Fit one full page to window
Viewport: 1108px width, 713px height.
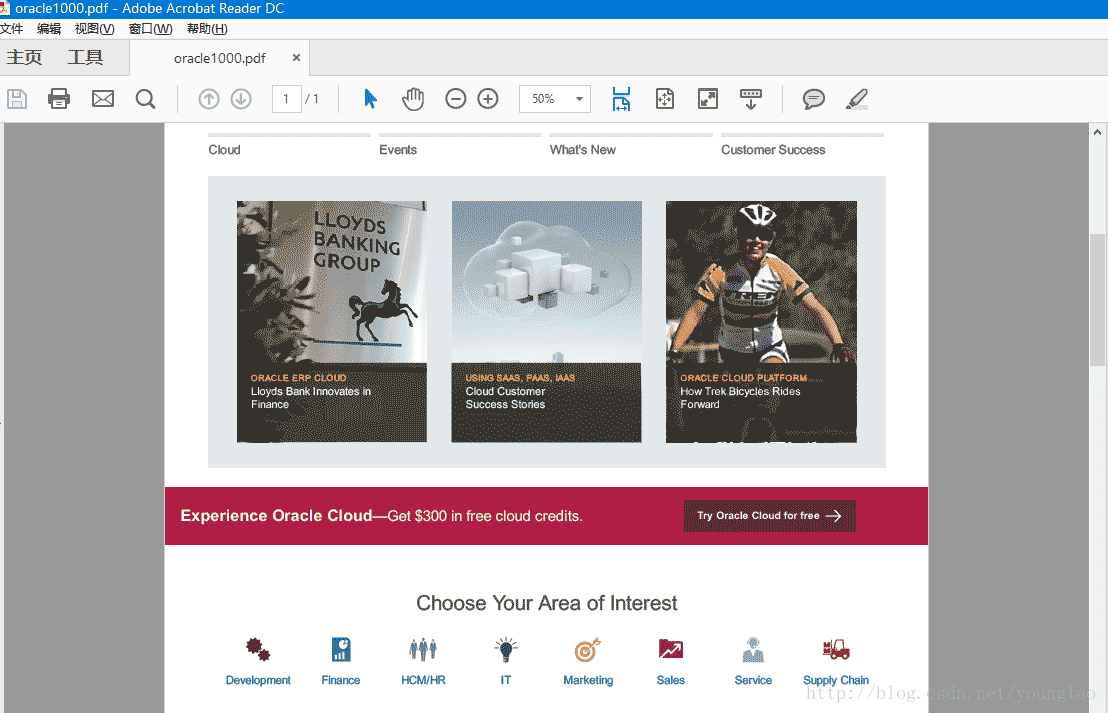point(665,99)
